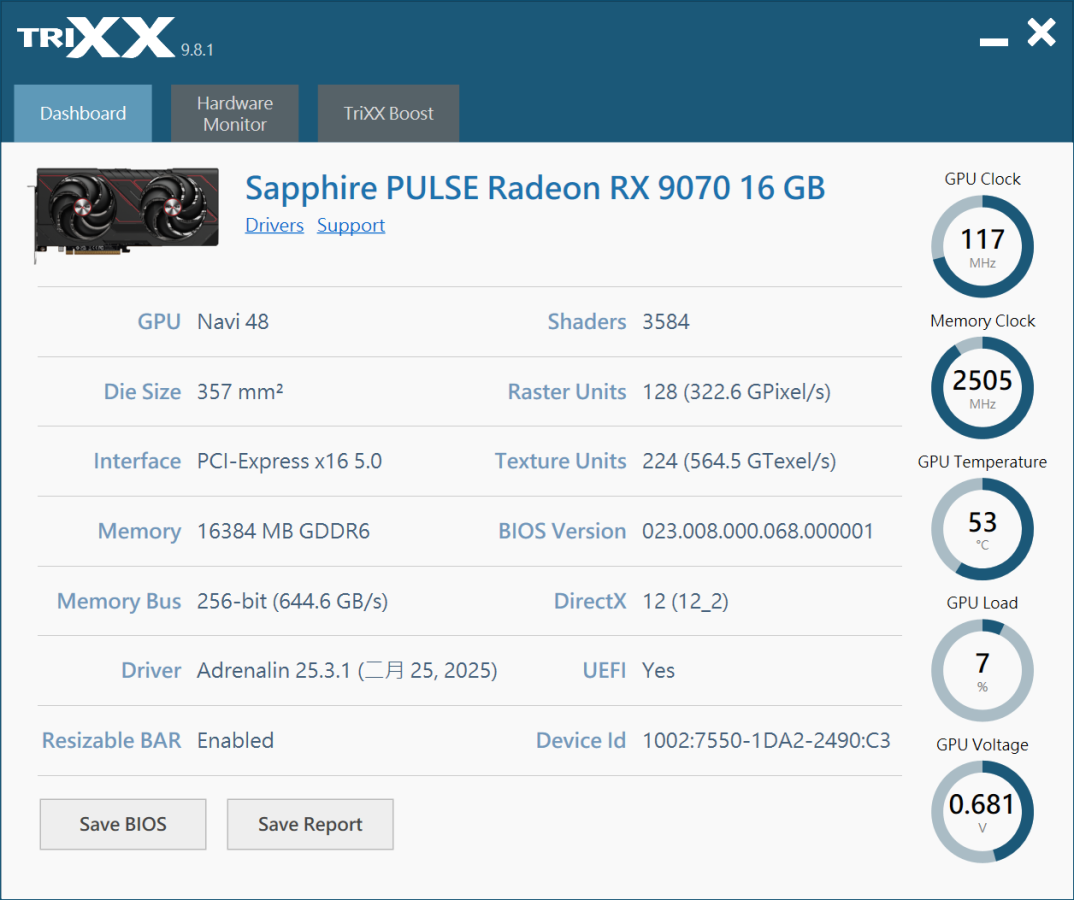Click the Memory Clock gauge showing 2505 MHz
This screenshot has height=900, width=1074.
tap(982, 388)
